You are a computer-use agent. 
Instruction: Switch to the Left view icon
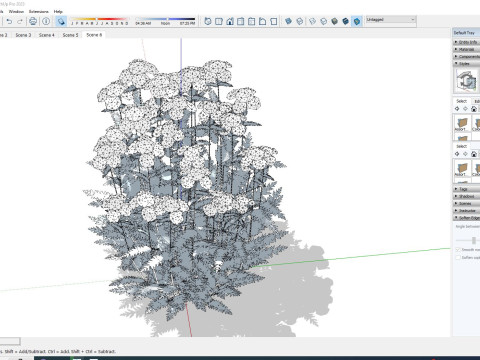[263, 21]
